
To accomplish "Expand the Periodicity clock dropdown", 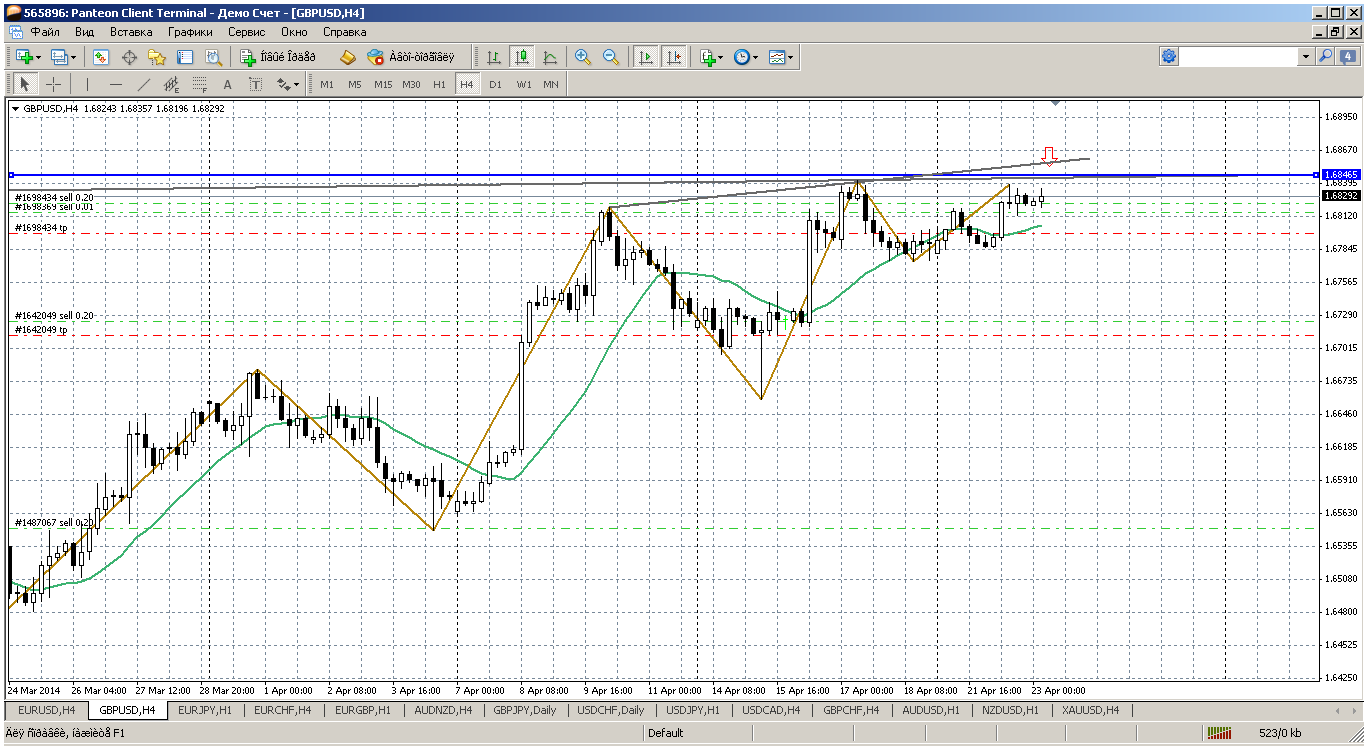I will pos(755,57).
